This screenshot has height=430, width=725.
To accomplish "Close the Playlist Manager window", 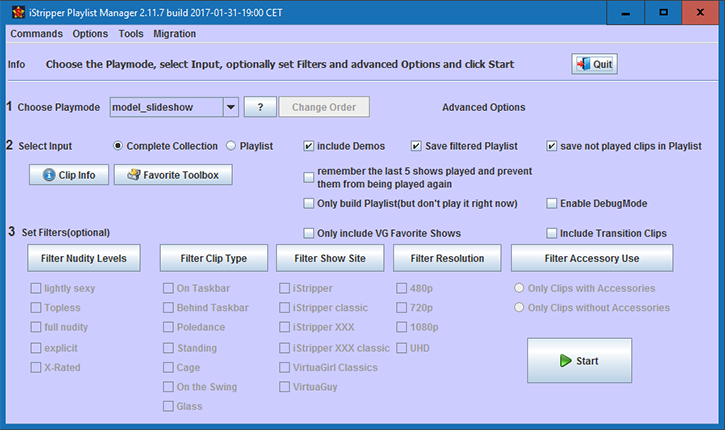I will coord(700,12).
